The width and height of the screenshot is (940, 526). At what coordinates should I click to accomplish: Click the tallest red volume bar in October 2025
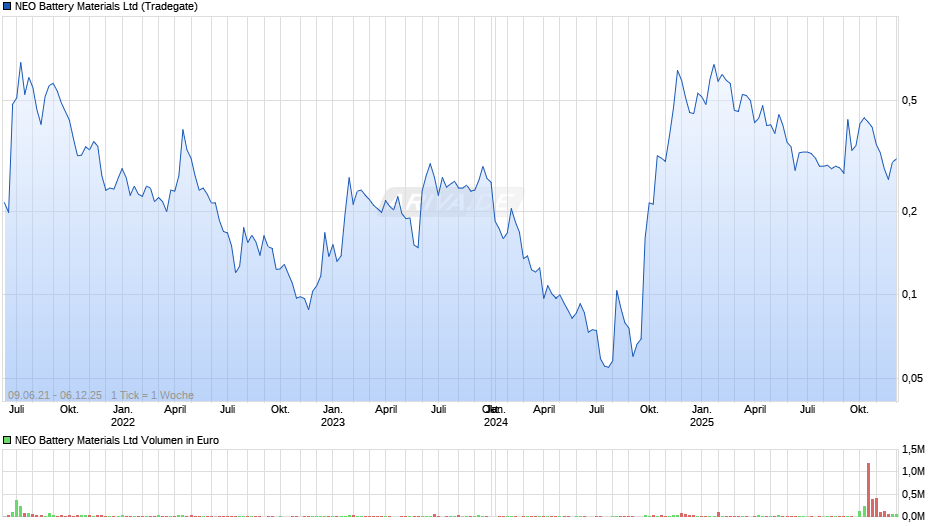[868, 489]
